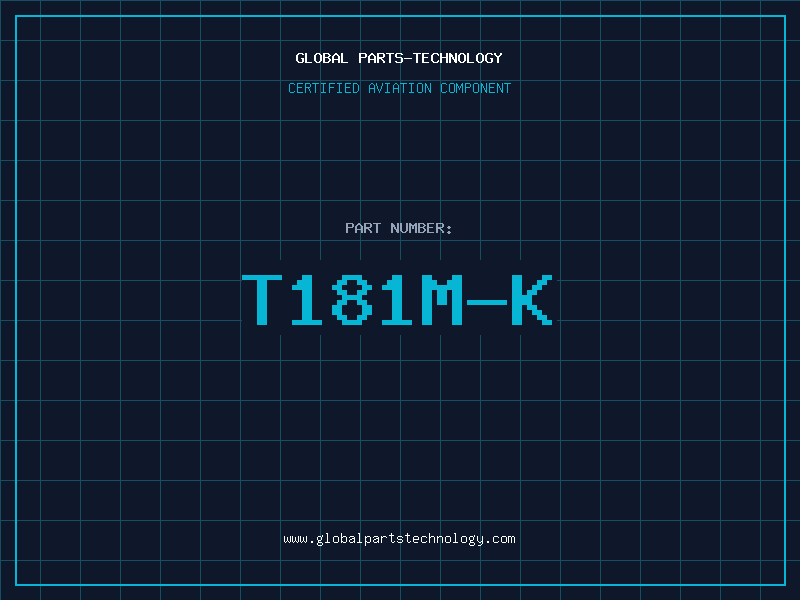The image size is (800, 600).
Task: Click the PART NUMBER: label
Action: coord(399,228)
